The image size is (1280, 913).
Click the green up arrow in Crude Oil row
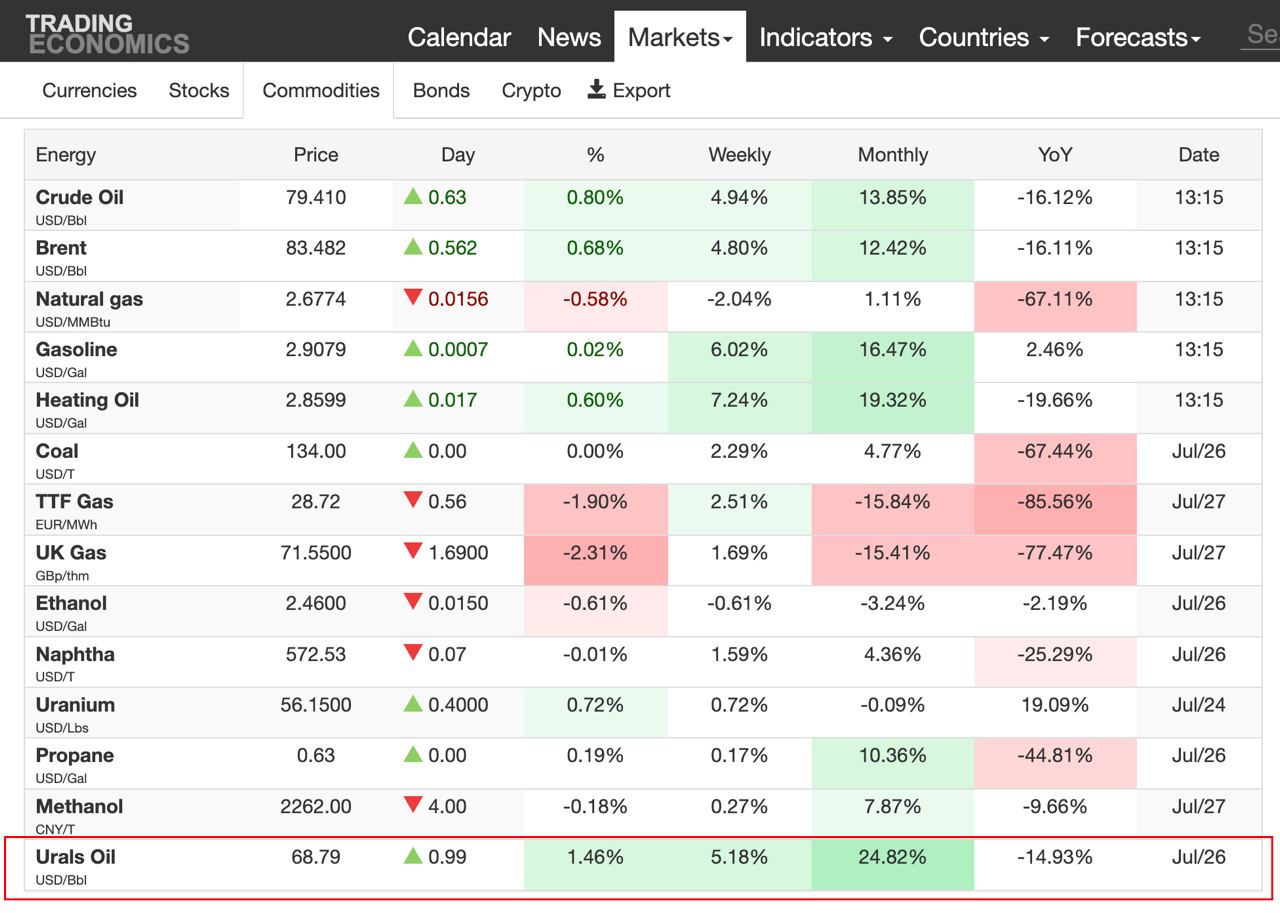point(413,196)
